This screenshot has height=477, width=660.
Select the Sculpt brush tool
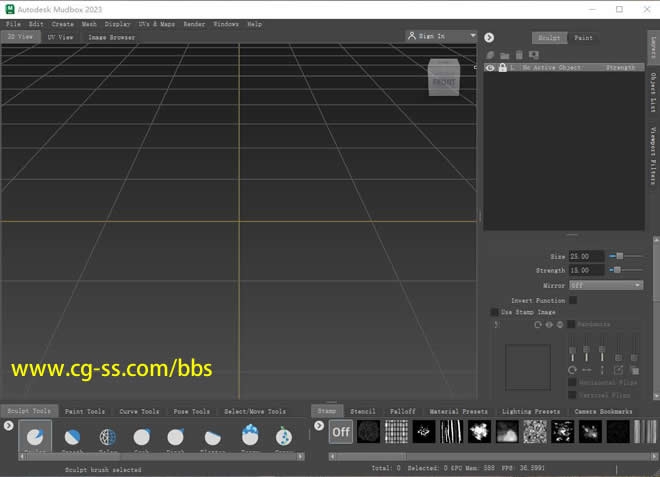(x=35, y=438)
